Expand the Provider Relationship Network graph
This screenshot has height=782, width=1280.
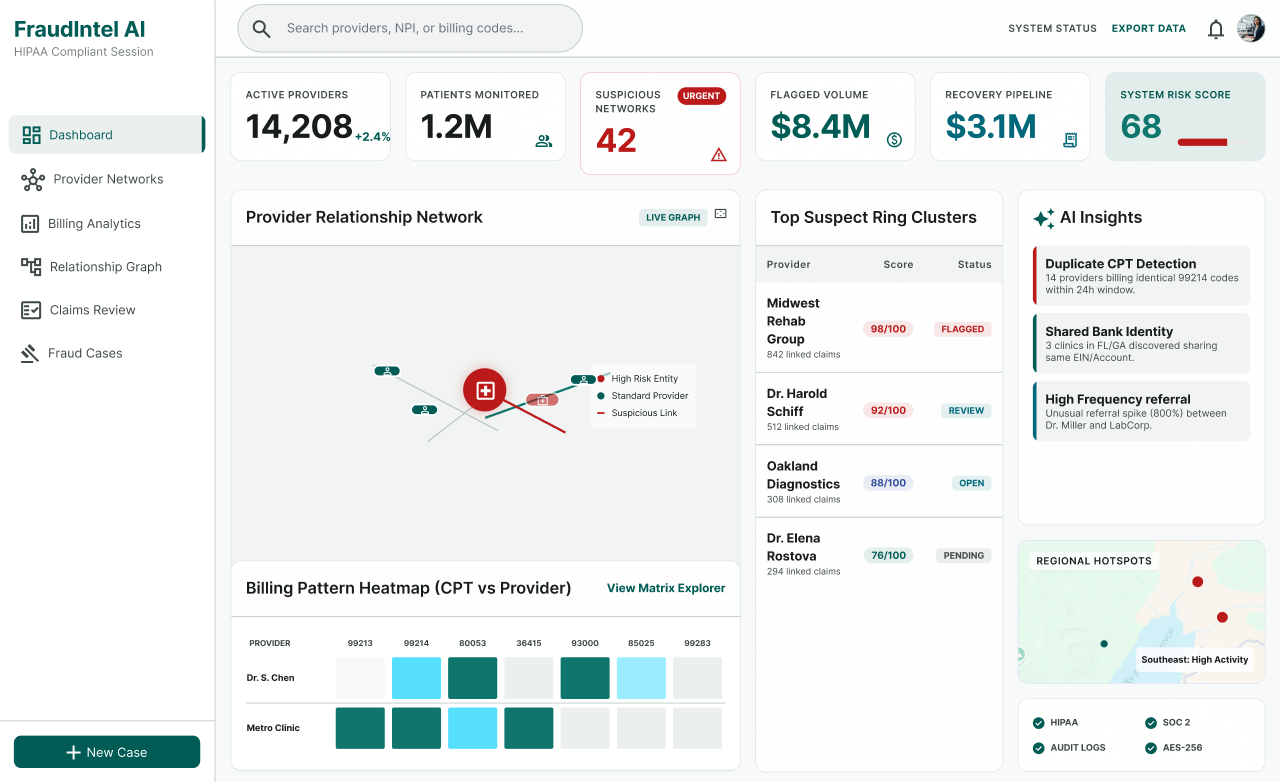click(720, 214)
